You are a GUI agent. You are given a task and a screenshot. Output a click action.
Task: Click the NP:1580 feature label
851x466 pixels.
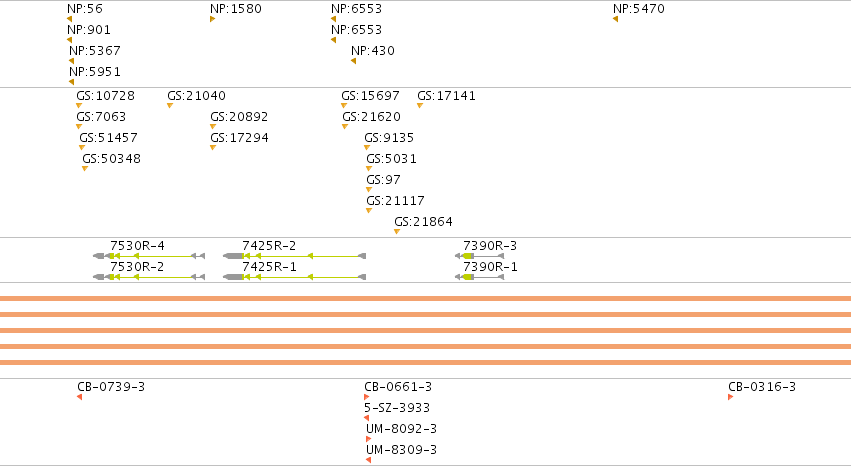pyautogui.click(x=236, y=9)
